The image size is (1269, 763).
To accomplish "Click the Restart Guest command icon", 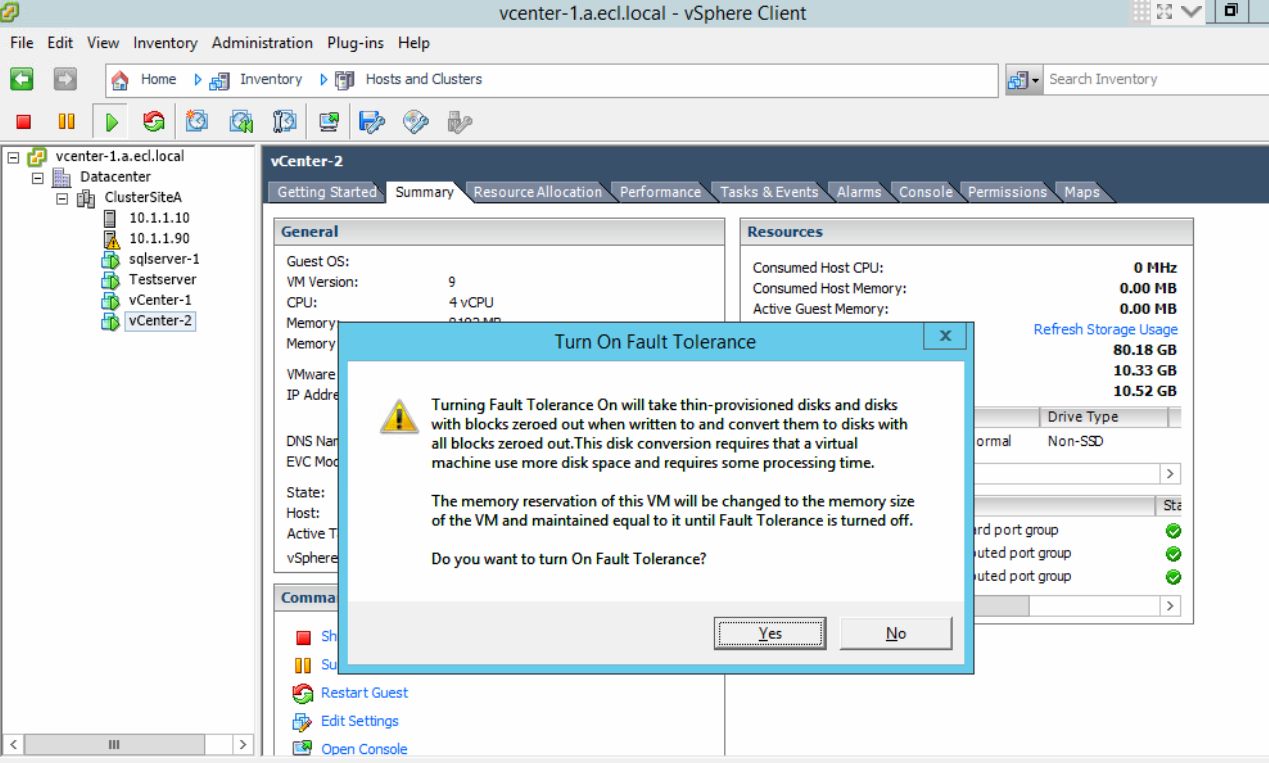I will pyautogui.click(x=303, y=693).
